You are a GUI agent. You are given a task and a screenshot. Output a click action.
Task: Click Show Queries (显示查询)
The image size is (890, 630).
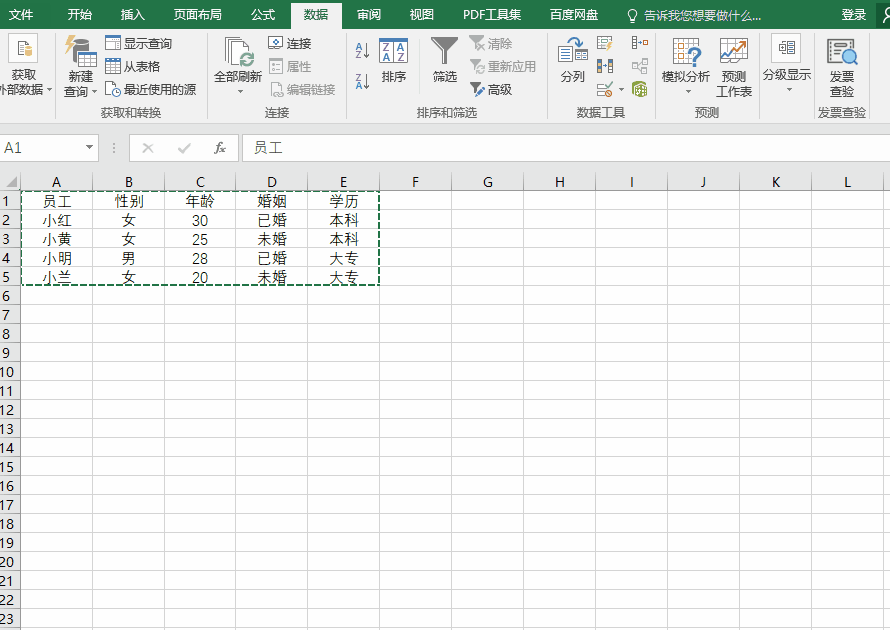(138, 43)
